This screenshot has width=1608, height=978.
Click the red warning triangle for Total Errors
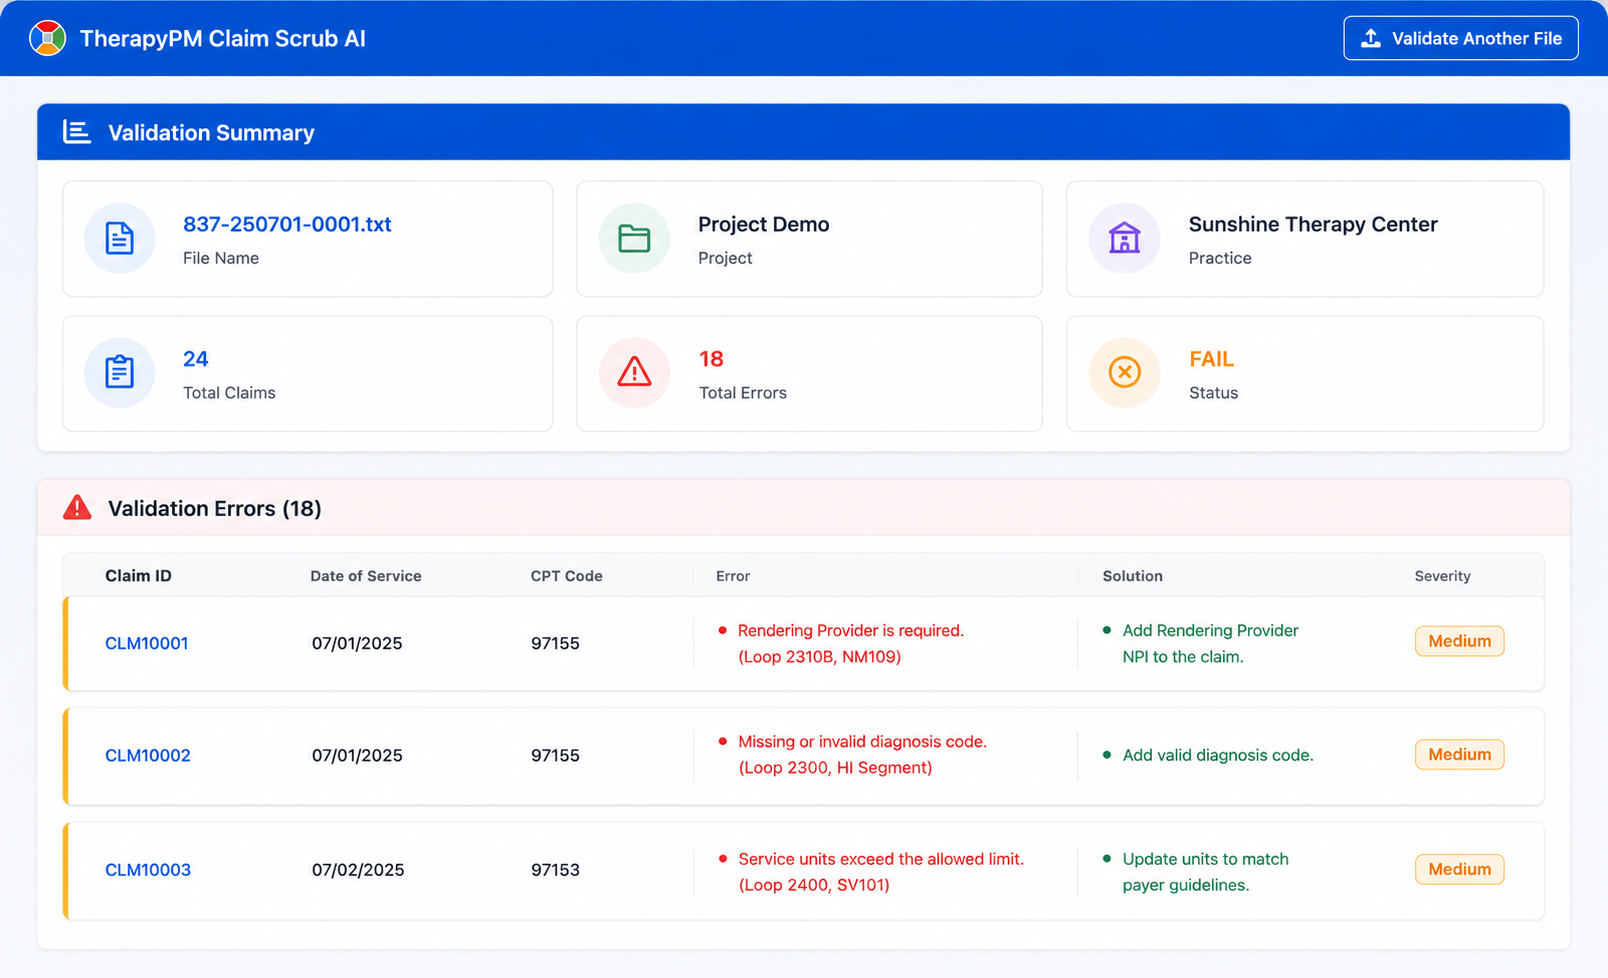(x=634, y=372)
